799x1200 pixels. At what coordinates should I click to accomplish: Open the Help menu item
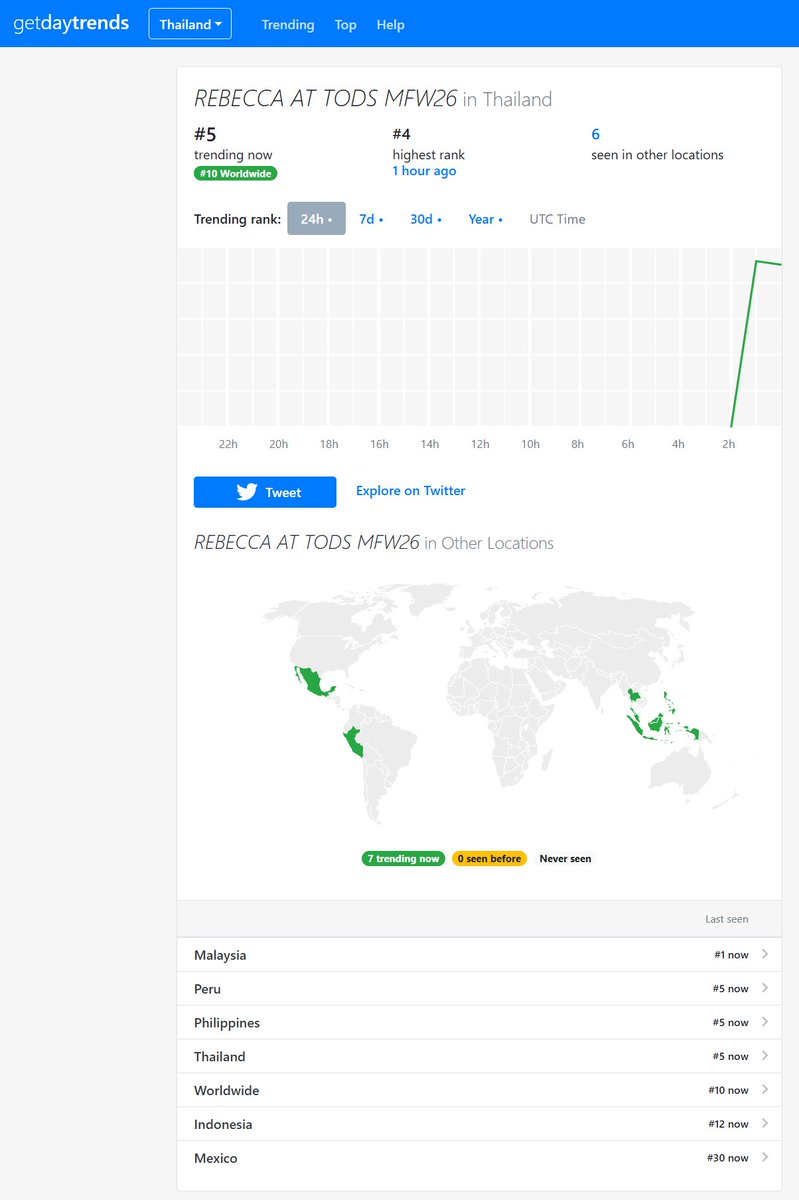390,25
